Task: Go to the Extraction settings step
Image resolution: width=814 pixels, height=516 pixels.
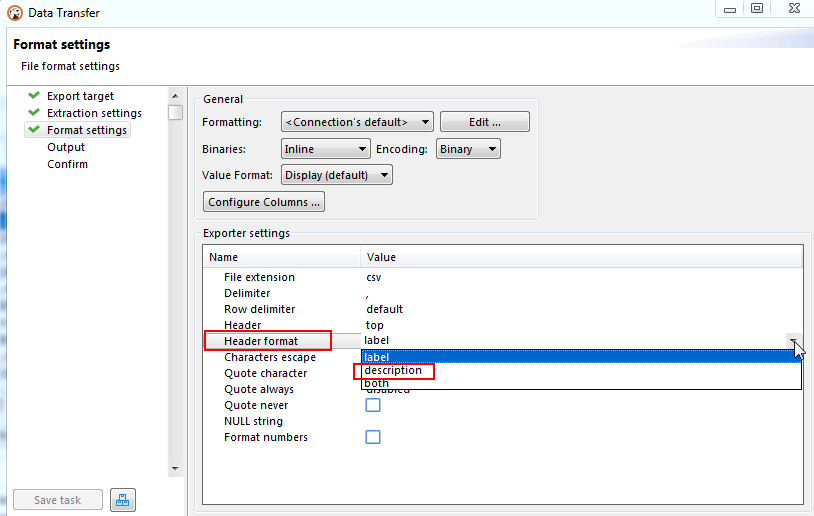Action: pos(94,113)
